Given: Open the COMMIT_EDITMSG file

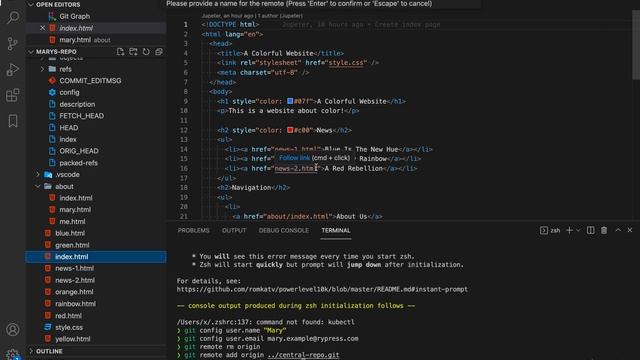Looking at the screenshot, I should click(90, 81).
